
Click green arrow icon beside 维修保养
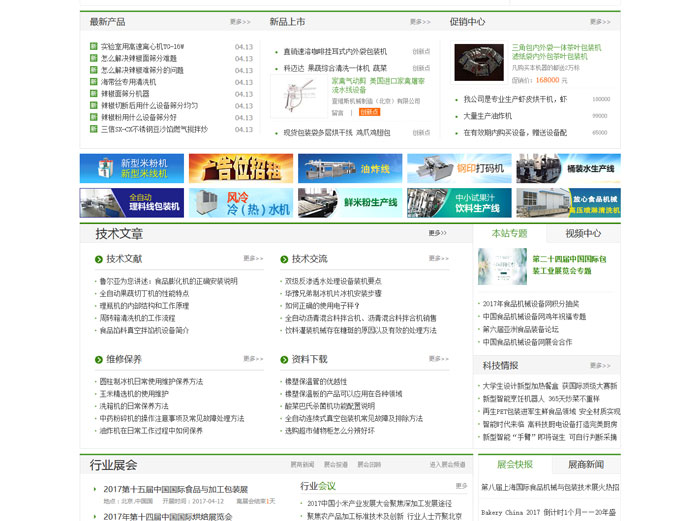click(x=99, y=359)
